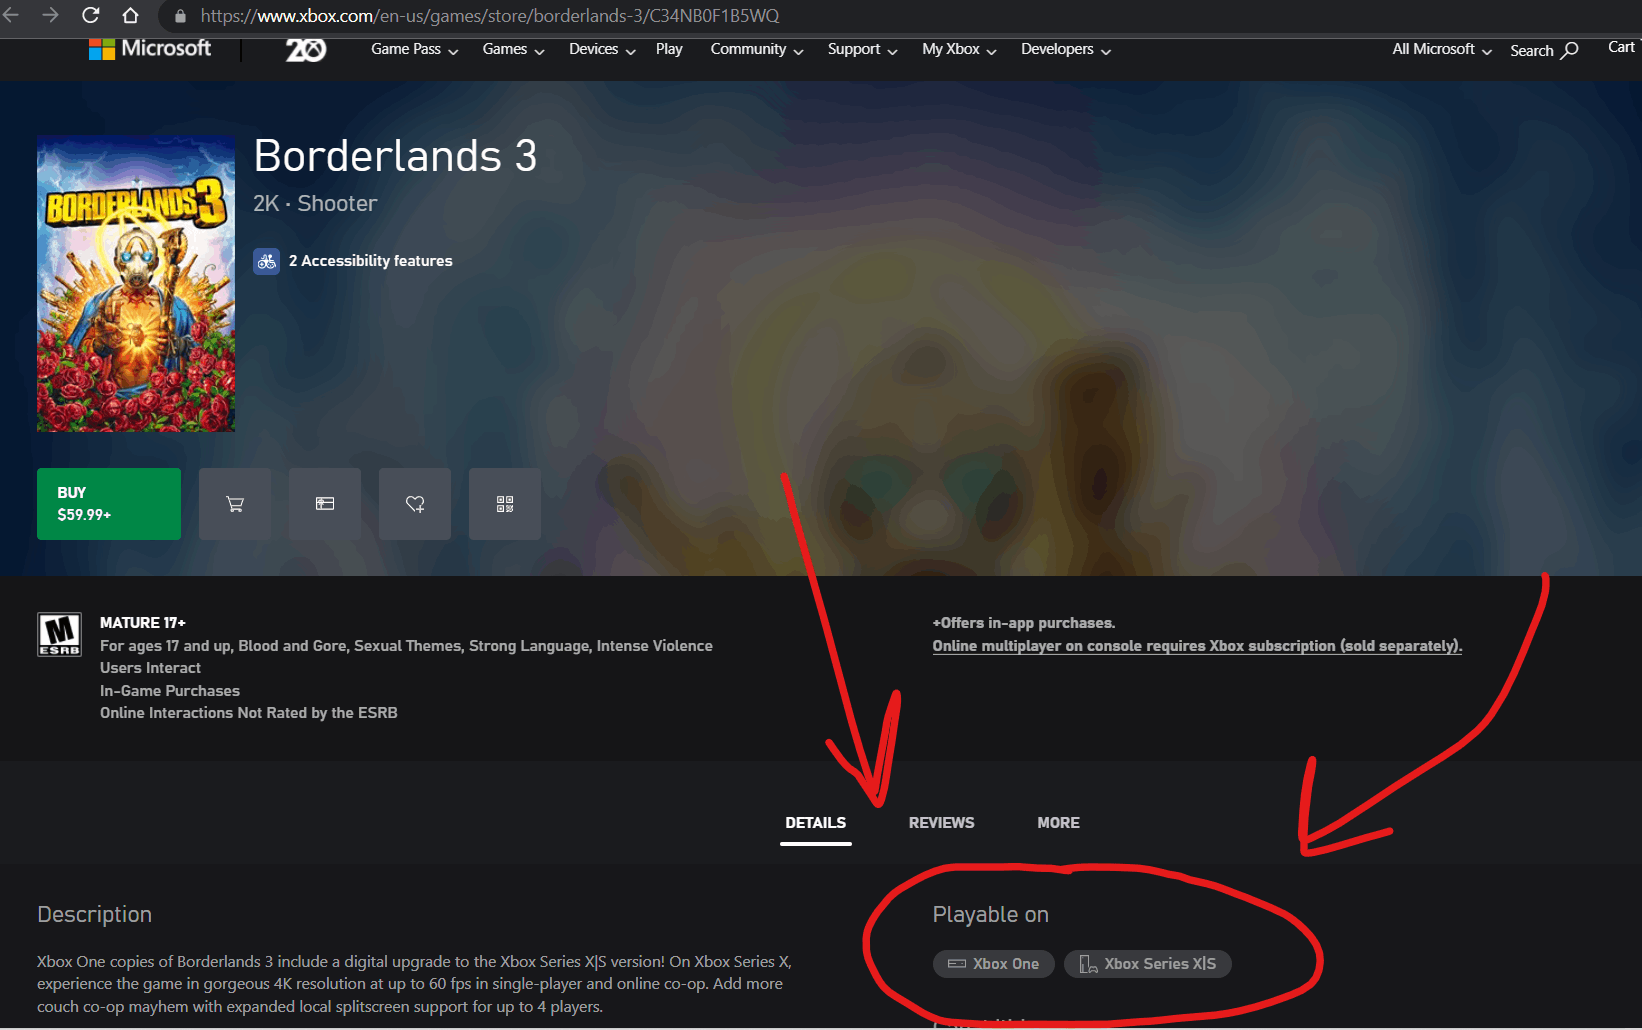Click the 2K · Shooter subtitle
The width and height of the screenshot is (1642, 1030).
point(315,203)
